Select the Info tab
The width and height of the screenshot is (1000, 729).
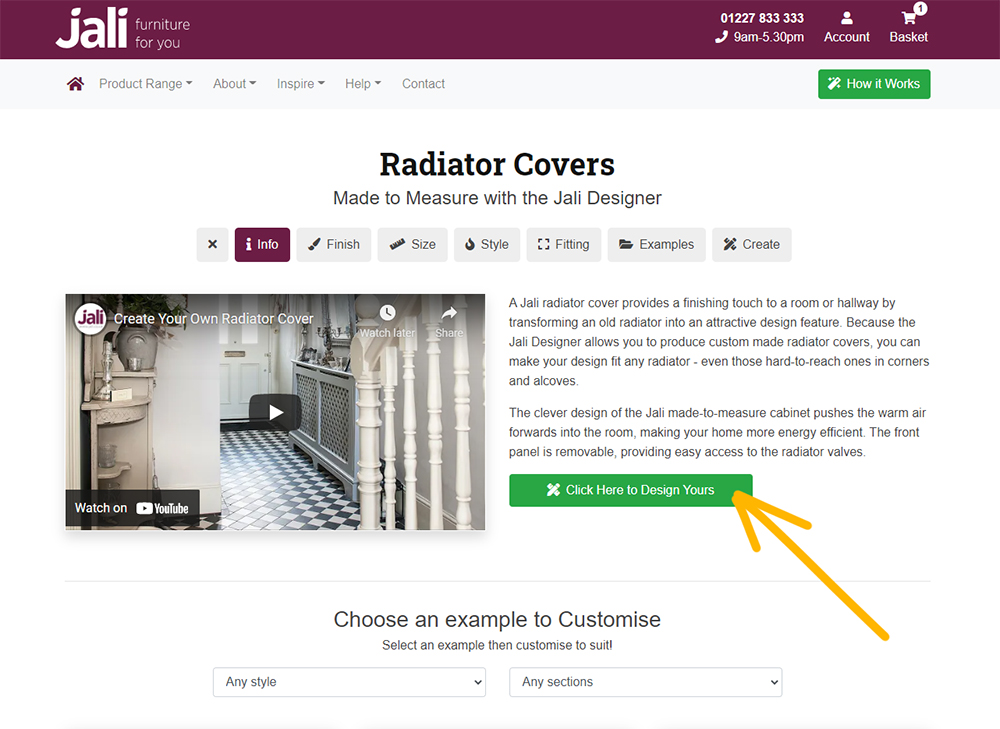pyautogui.click(x=262, y=244)
